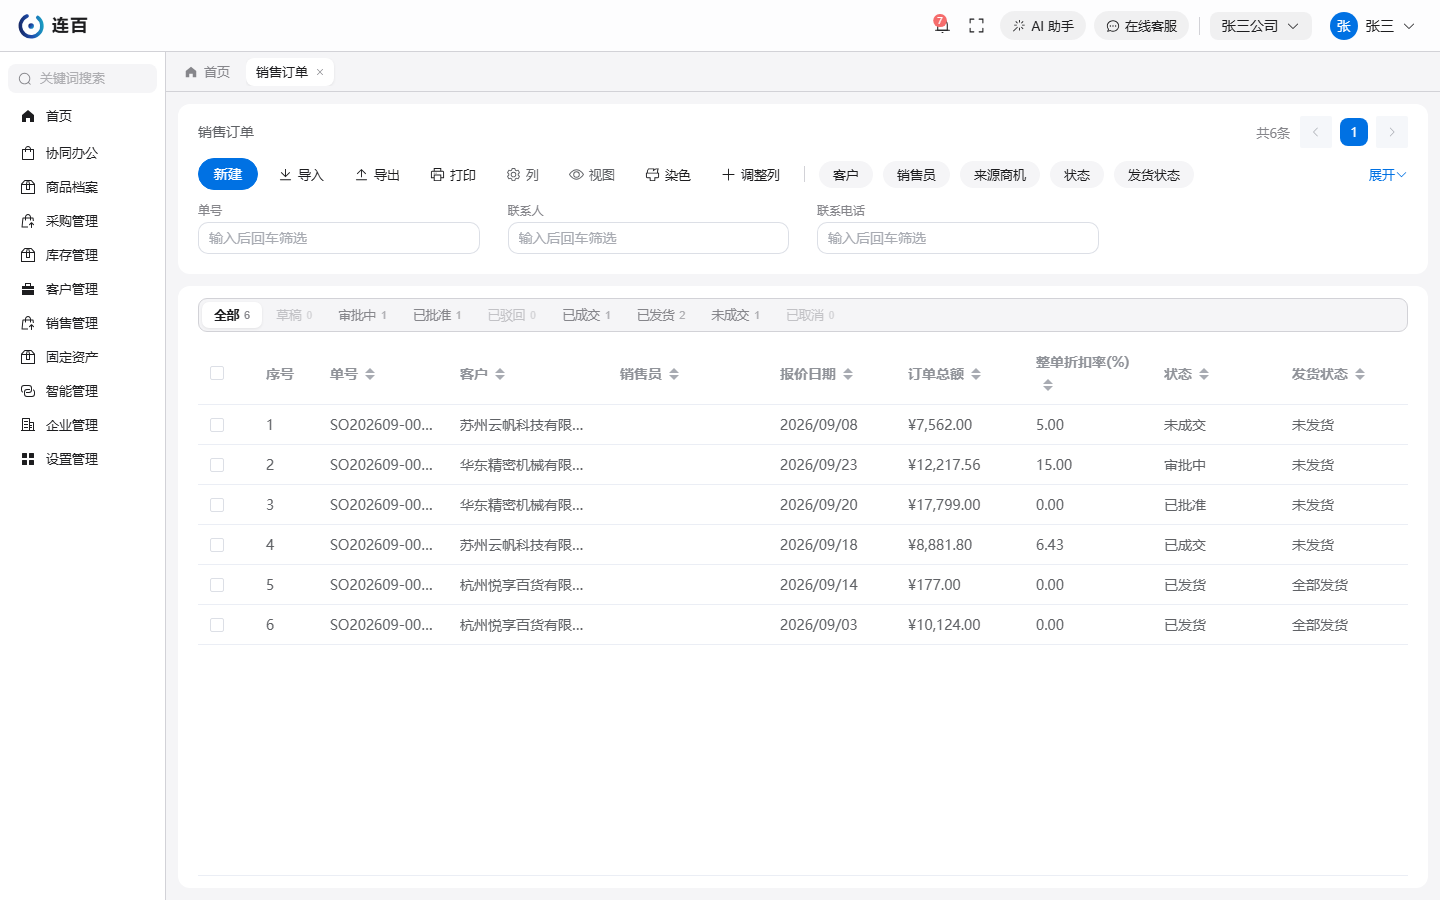
Task: Check the row 6 checkbox
Action: tap(217, 625)
